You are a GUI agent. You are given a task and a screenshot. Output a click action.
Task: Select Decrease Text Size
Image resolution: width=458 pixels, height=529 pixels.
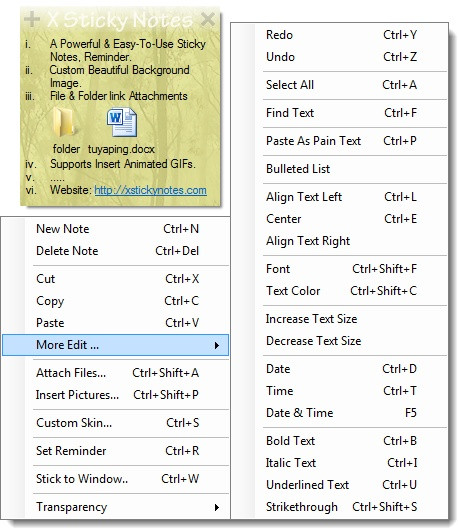click(x=339, y=341)
